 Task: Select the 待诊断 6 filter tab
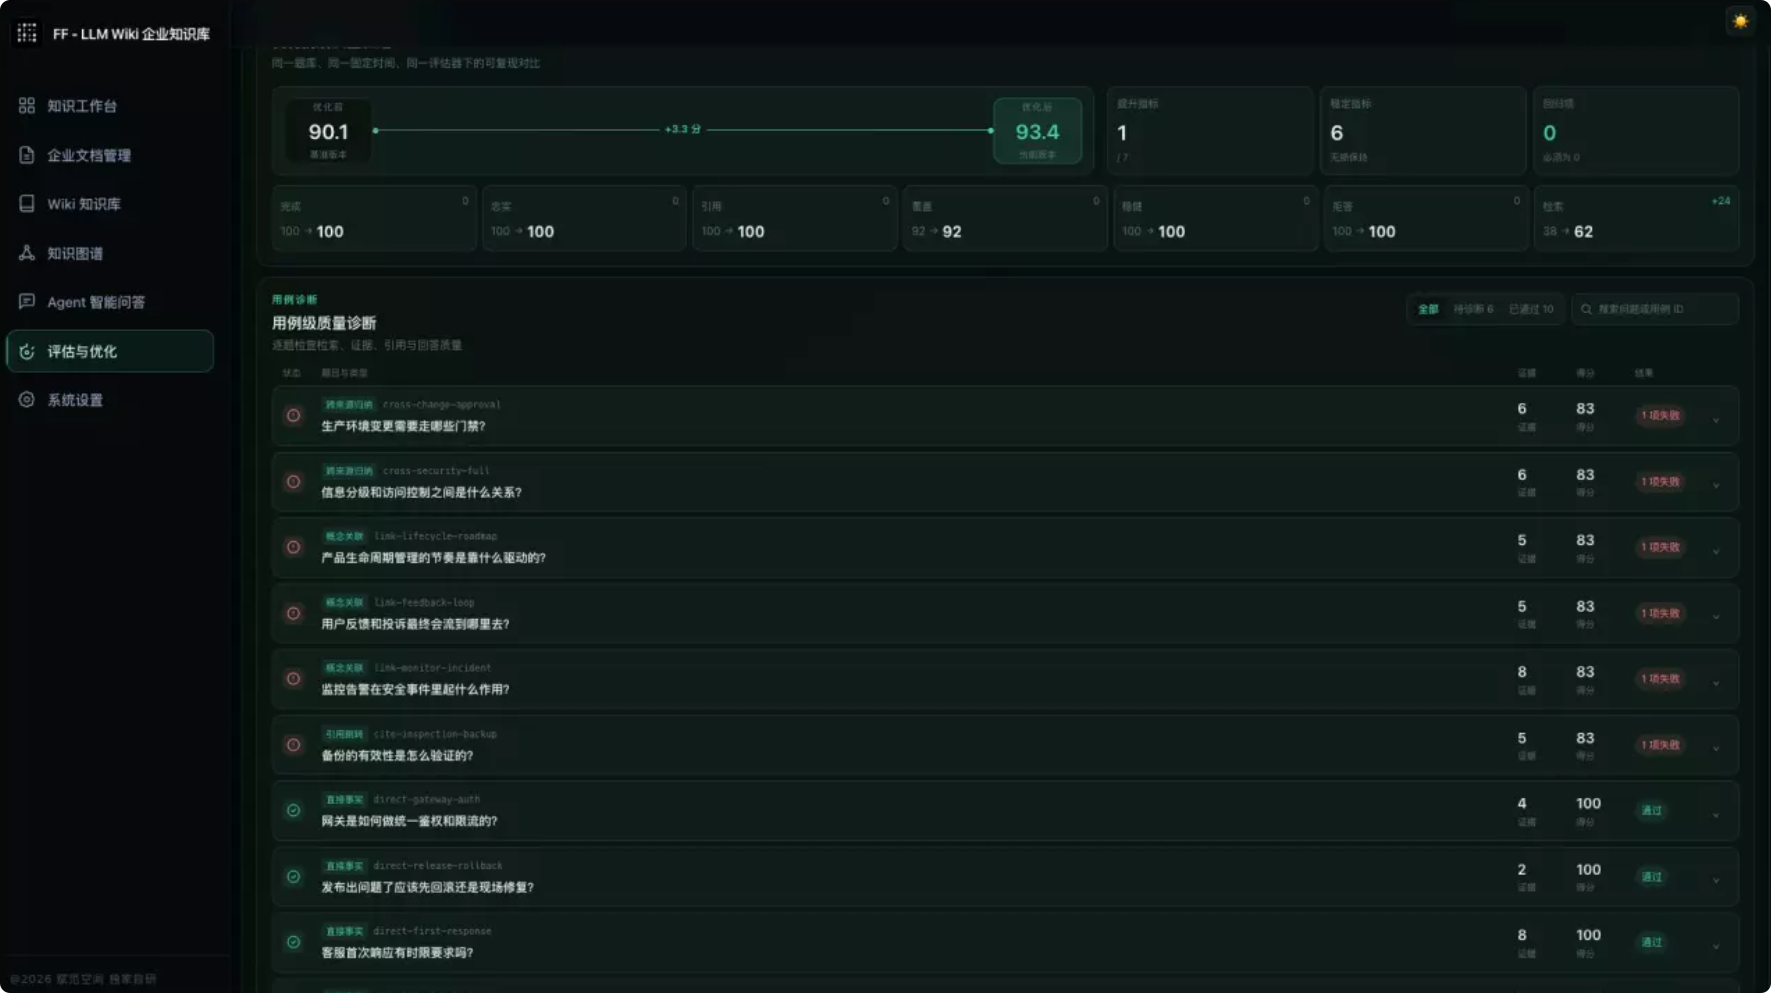point(1473,309)
